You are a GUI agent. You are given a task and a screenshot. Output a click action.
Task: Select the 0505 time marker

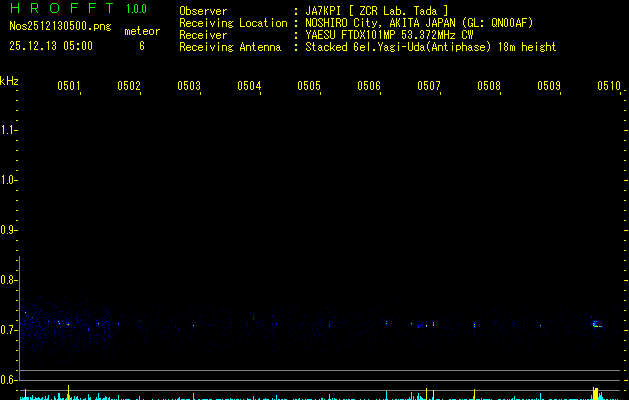tap(309, 86)
